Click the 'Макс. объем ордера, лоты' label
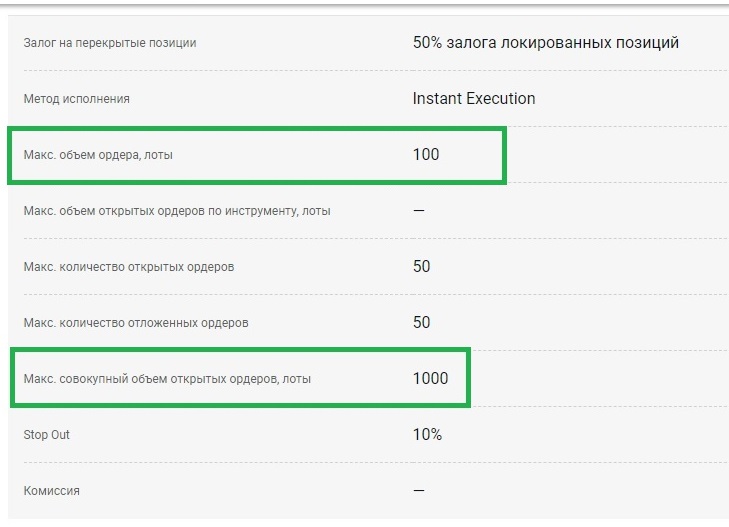 [98, 155]
